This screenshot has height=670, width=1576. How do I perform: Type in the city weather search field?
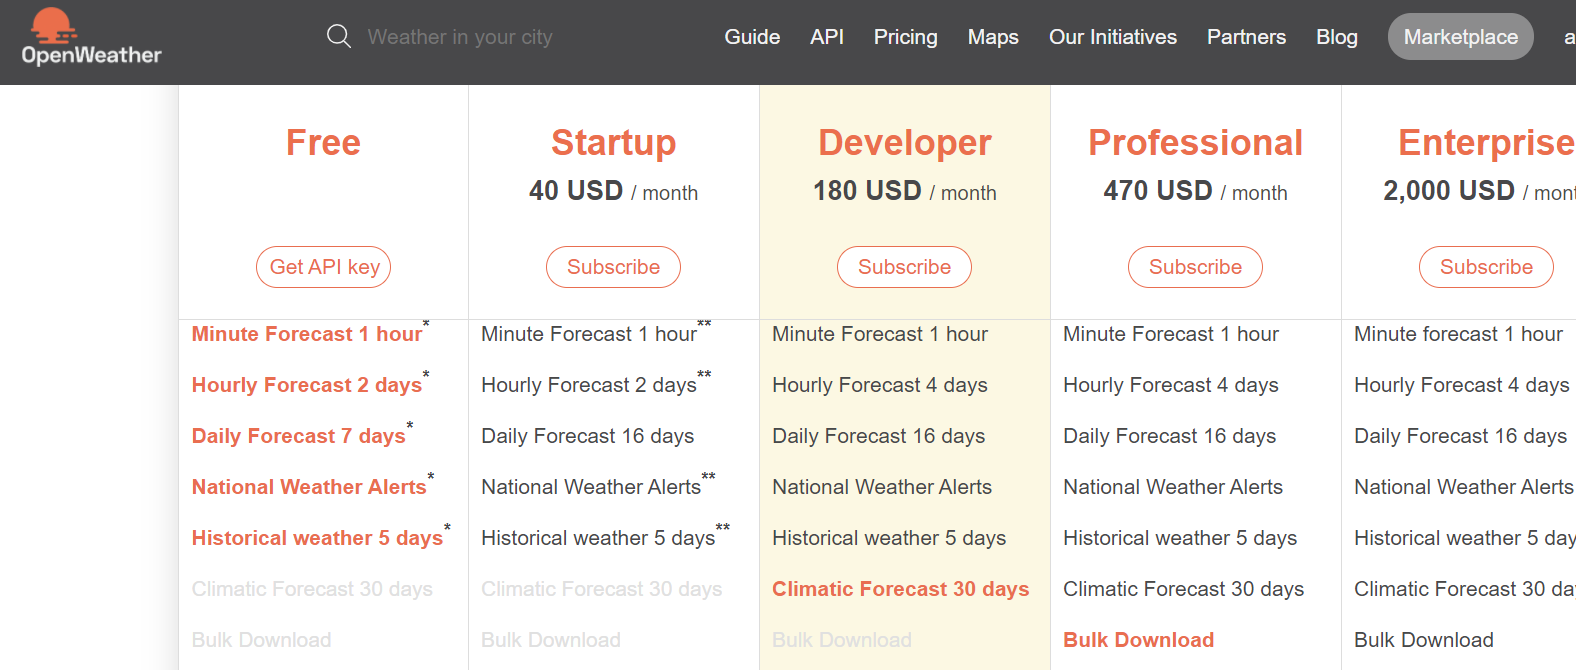click(x=460, y=37)
